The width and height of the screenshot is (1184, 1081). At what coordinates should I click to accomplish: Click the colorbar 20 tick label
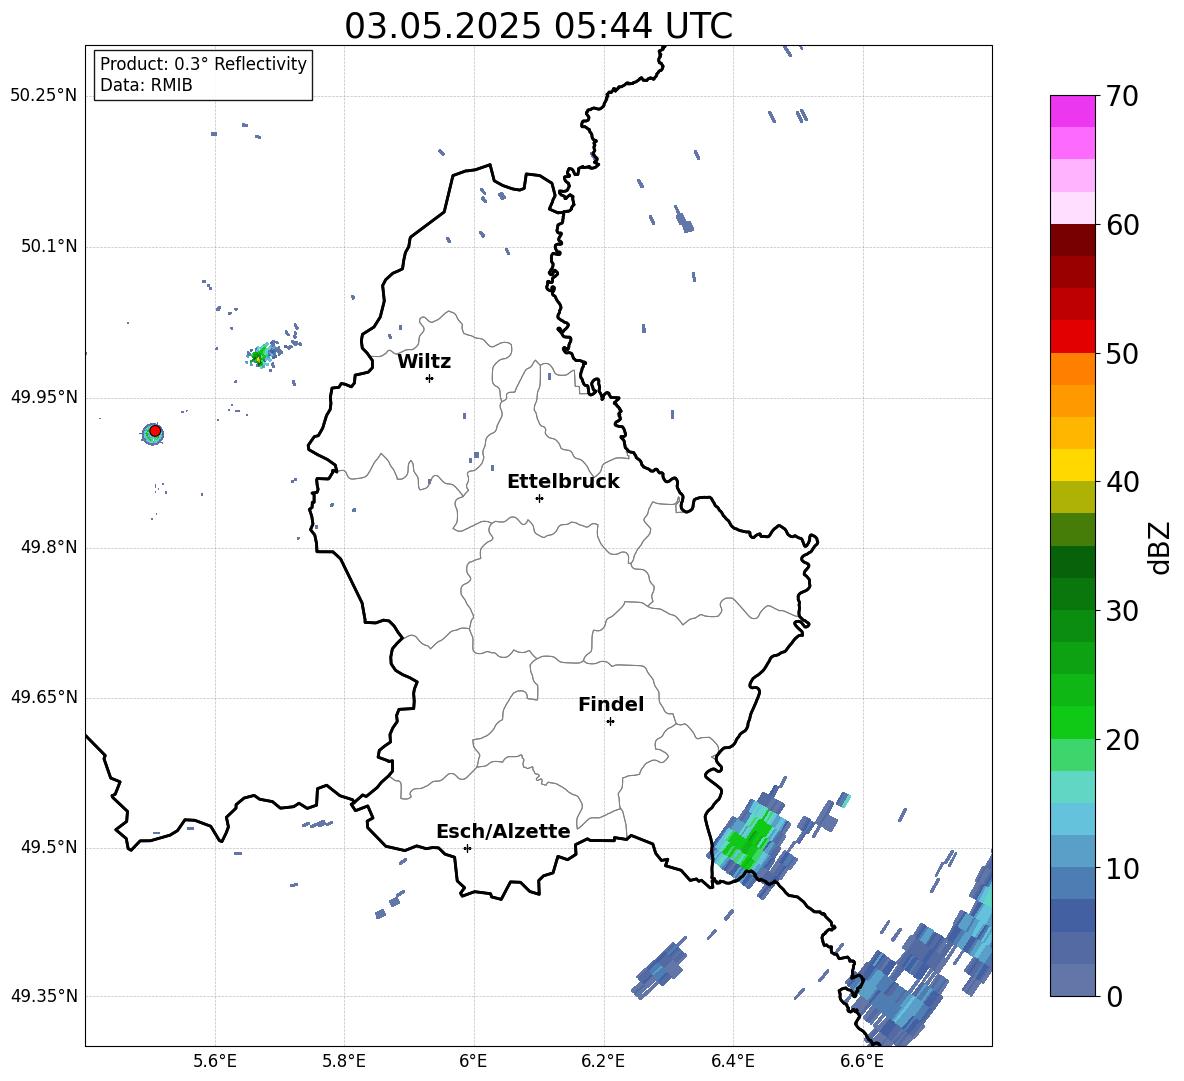point(1122,740)
